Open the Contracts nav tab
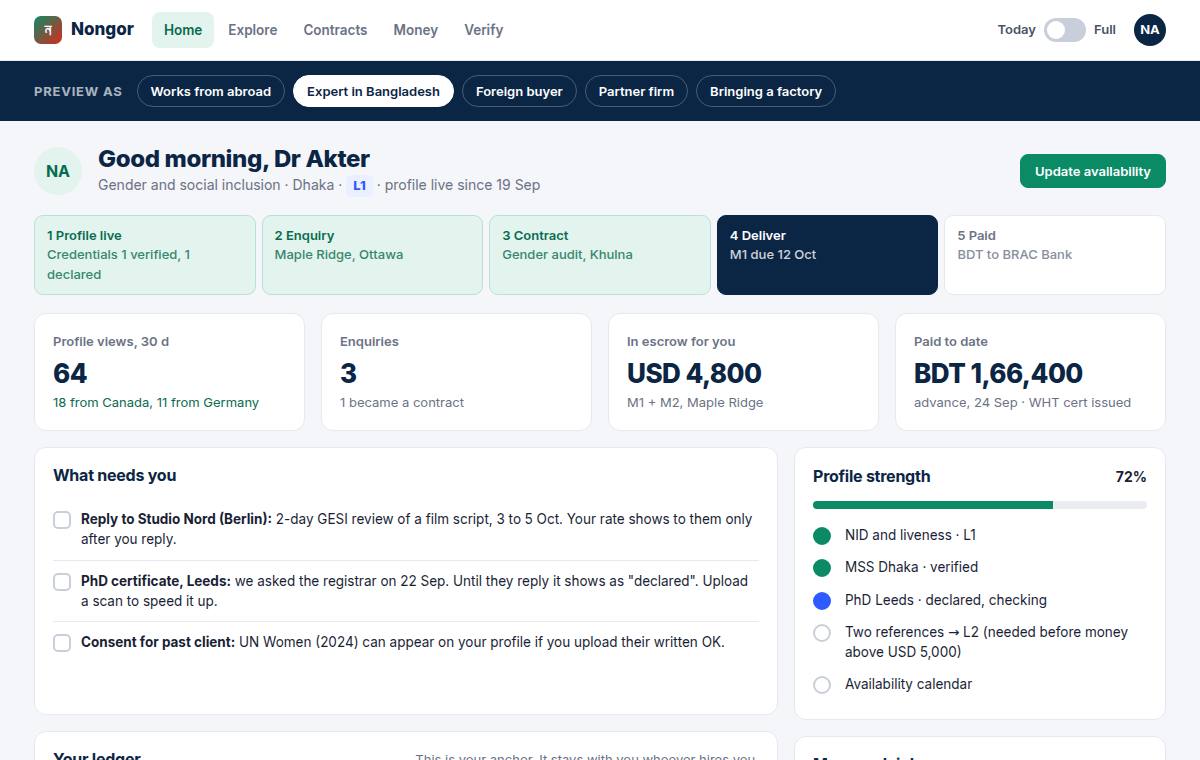Screen dimensions: 1200x760 pyautogui.click(x=335, y=30)
